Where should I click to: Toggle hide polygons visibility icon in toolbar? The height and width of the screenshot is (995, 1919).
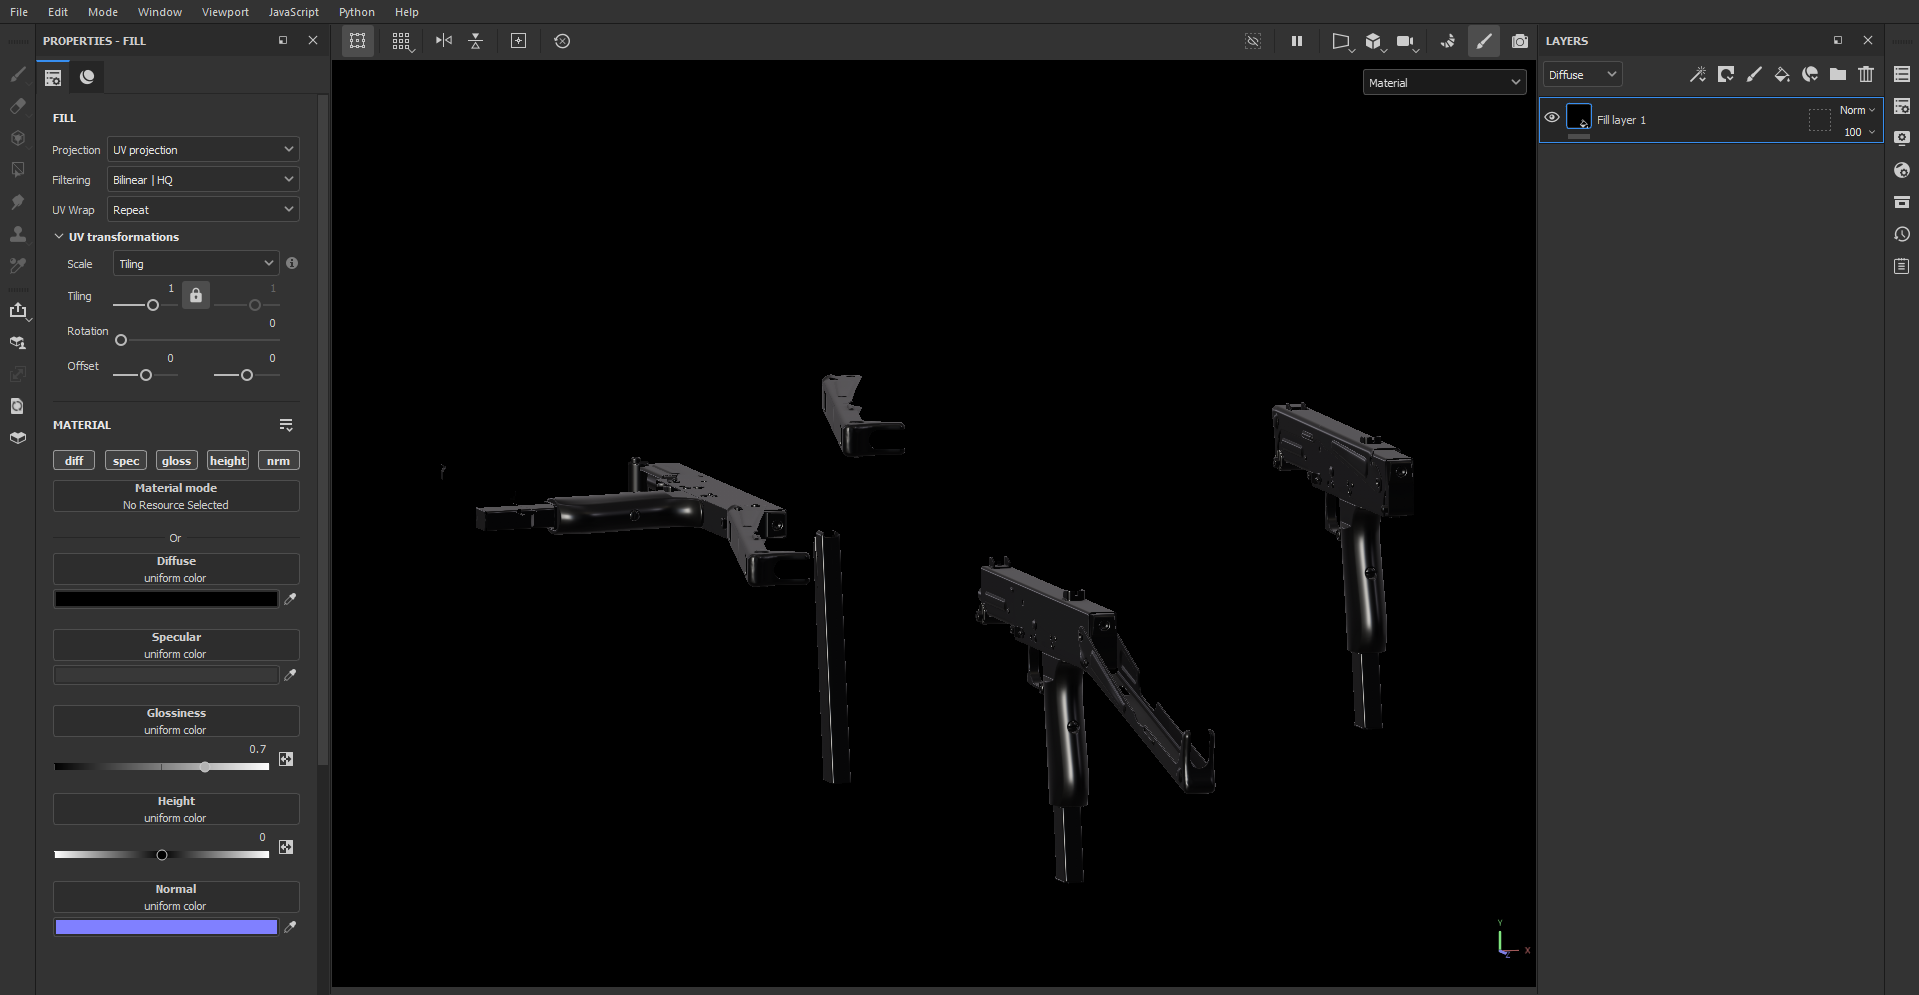1253,41
